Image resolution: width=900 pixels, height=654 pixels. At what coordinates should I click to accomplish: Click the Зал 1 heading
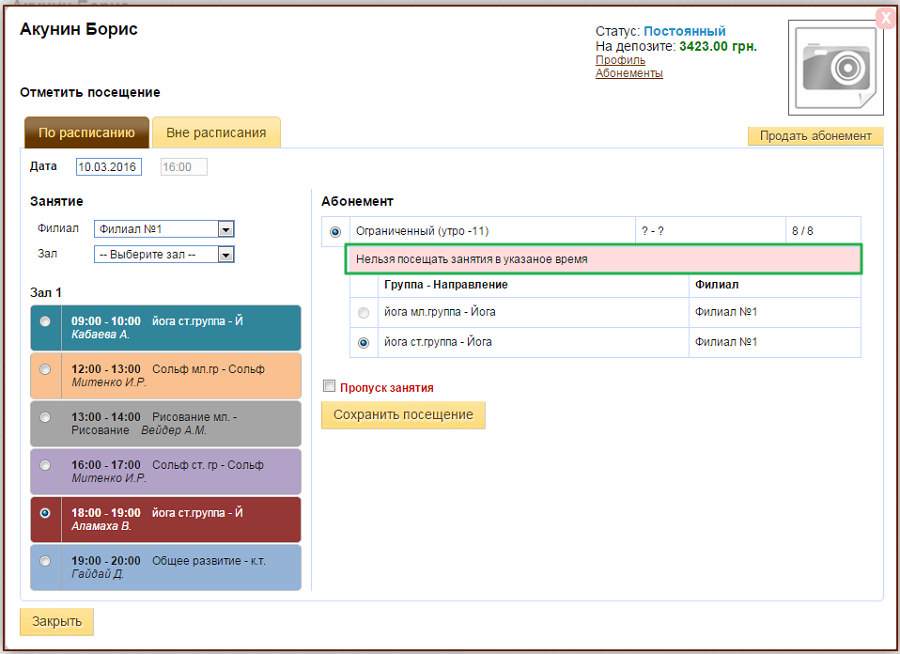click(46, 293)
